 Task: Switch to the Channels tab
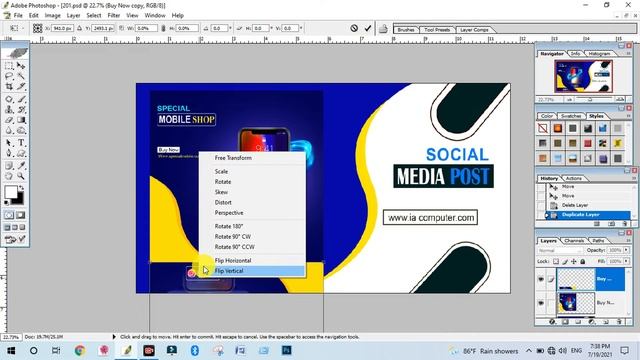[x=573, y=241]
